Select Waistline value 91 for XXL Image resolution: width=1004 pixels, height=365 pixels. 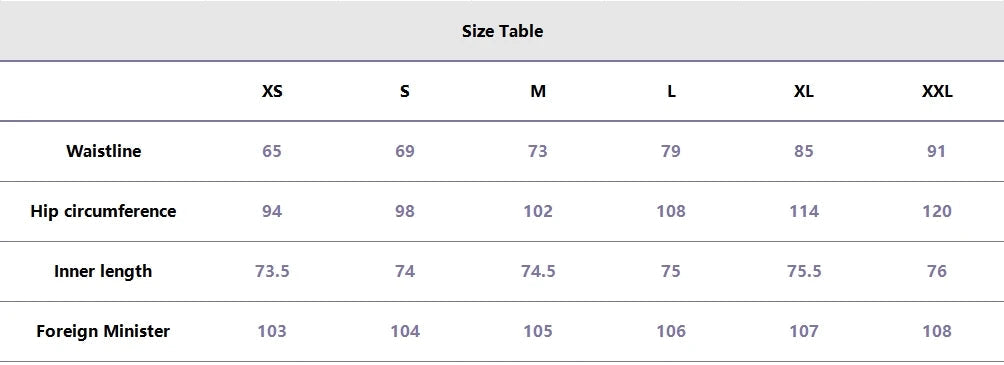coord(936,151)
